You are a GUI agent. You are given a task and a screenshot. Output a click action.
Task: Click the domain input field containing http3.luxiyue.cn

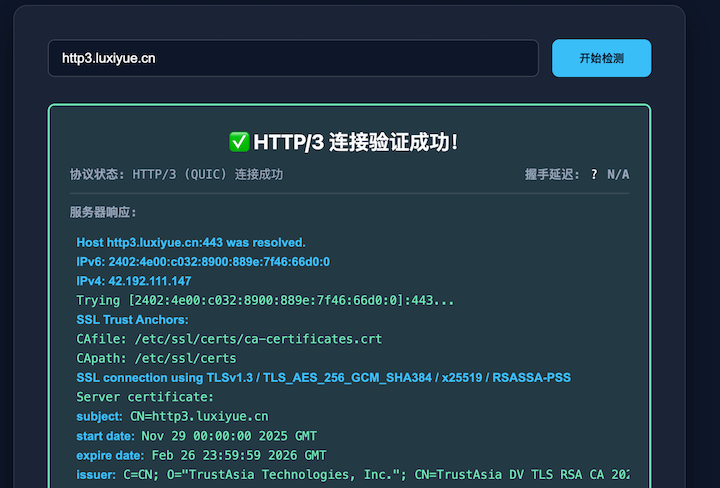[292, 58]
